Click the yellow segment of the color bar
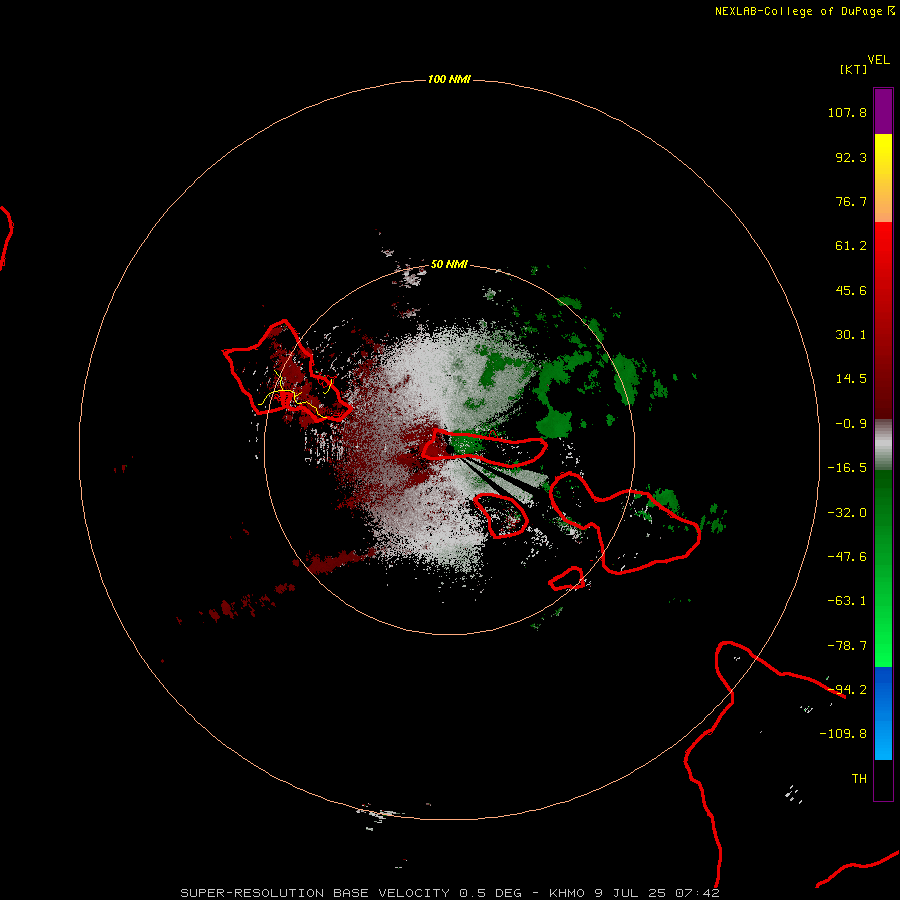Screen dimensions: 900x900 [883, 178]
